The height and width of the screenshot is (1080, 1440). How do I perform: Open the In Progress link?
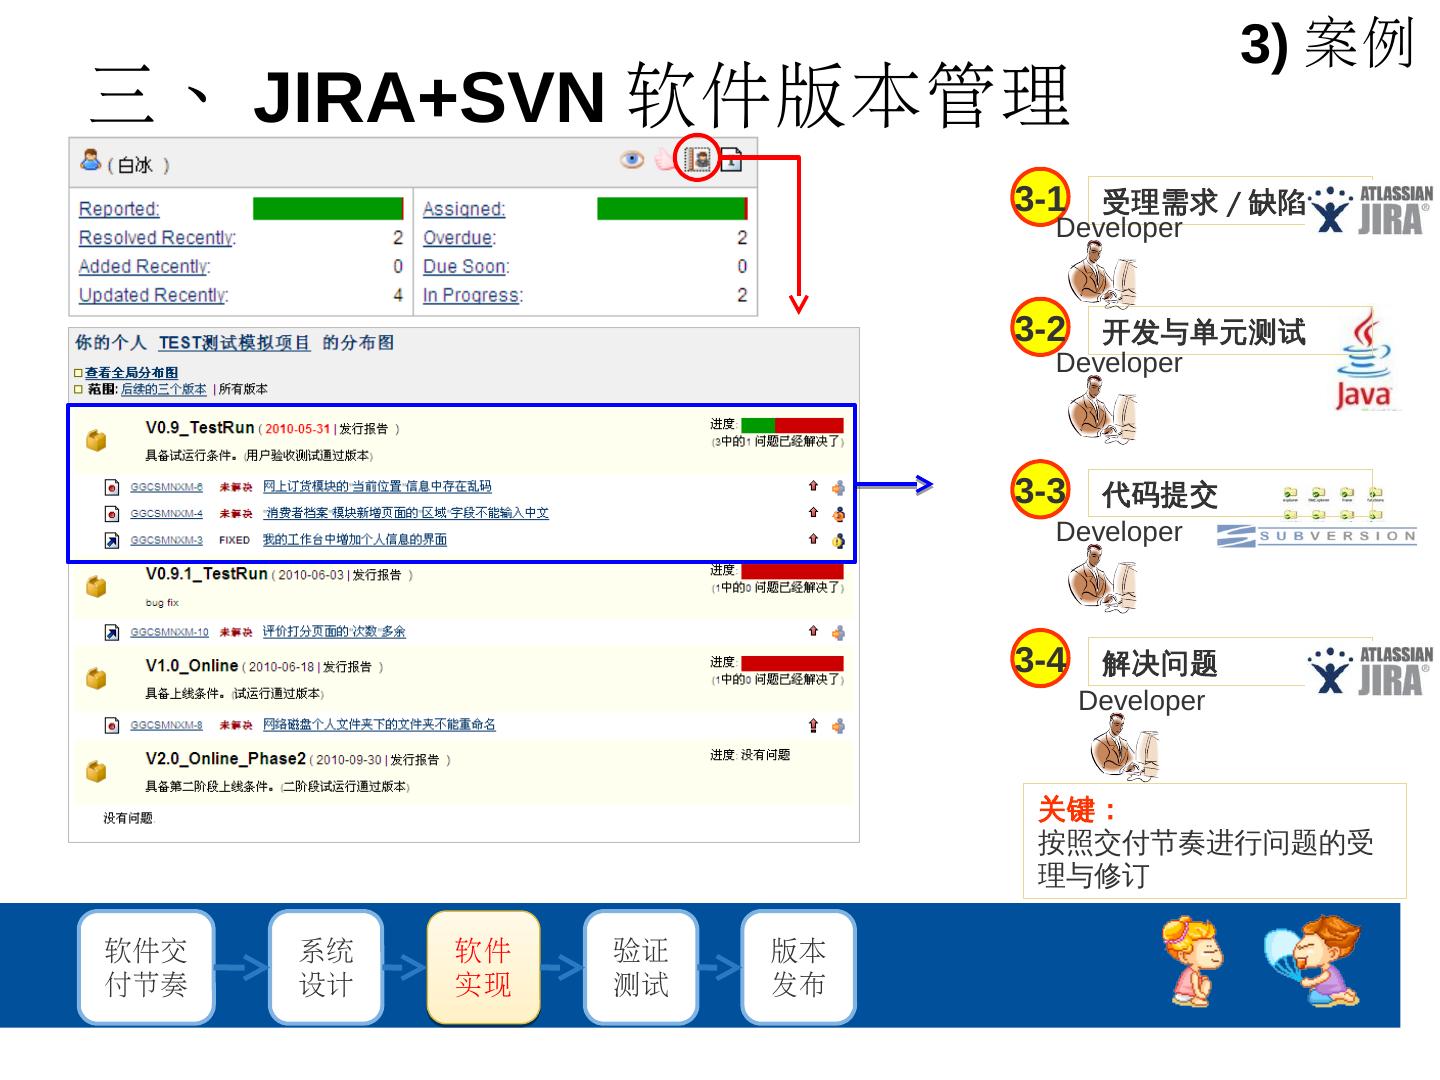473,295
